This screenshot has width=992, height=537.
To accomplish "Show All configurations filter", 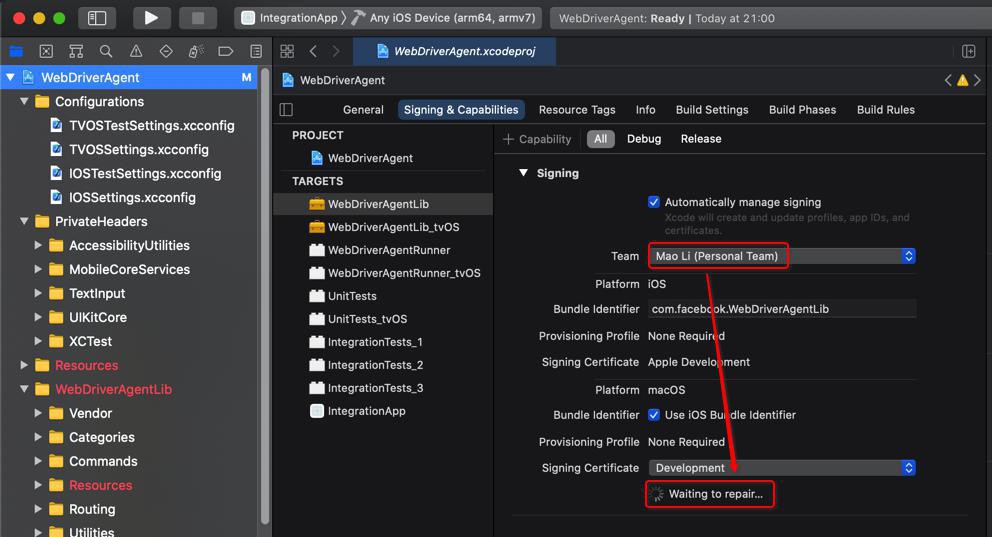I will 600,139.
